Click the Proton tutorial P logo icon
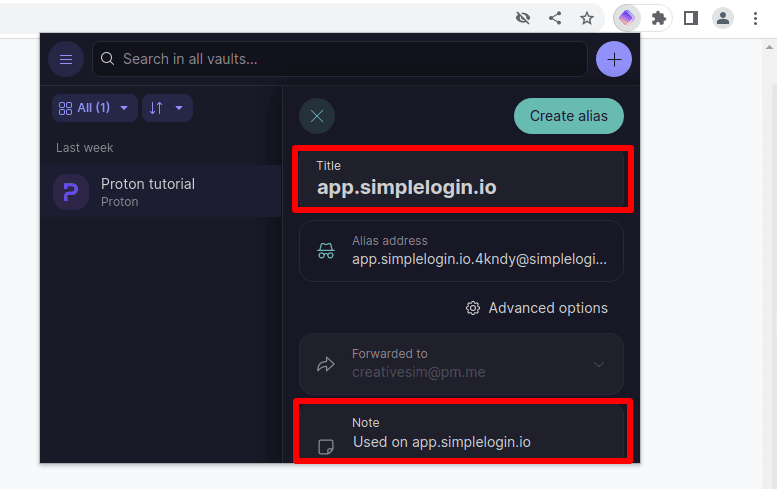777x489 pixels. pyautogui.click(x=71, y=192)
